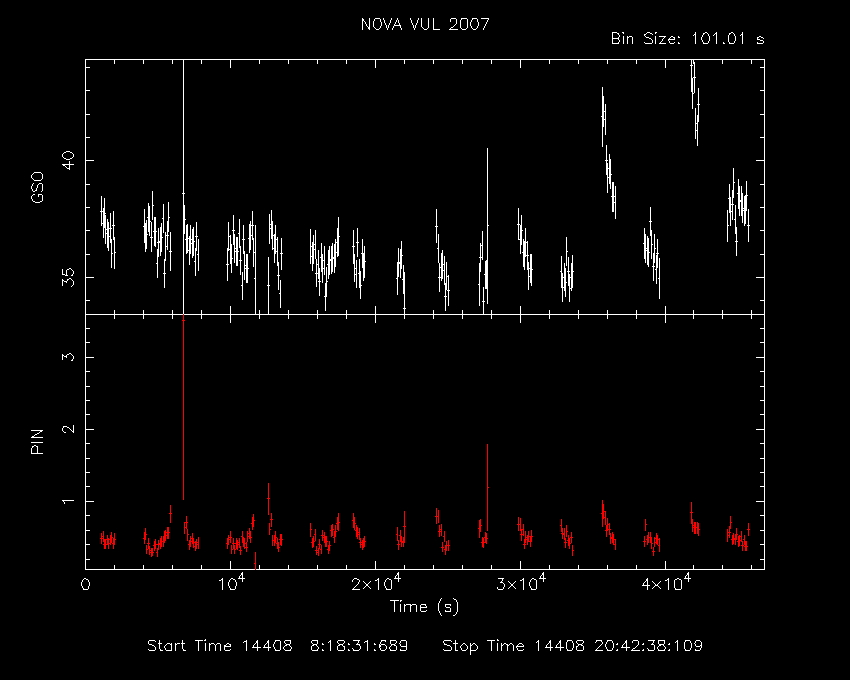This screenshot has width=850, height=680.
Task: Click the PIN axis label
Action: pyautogui.click(x=37, y=441)
